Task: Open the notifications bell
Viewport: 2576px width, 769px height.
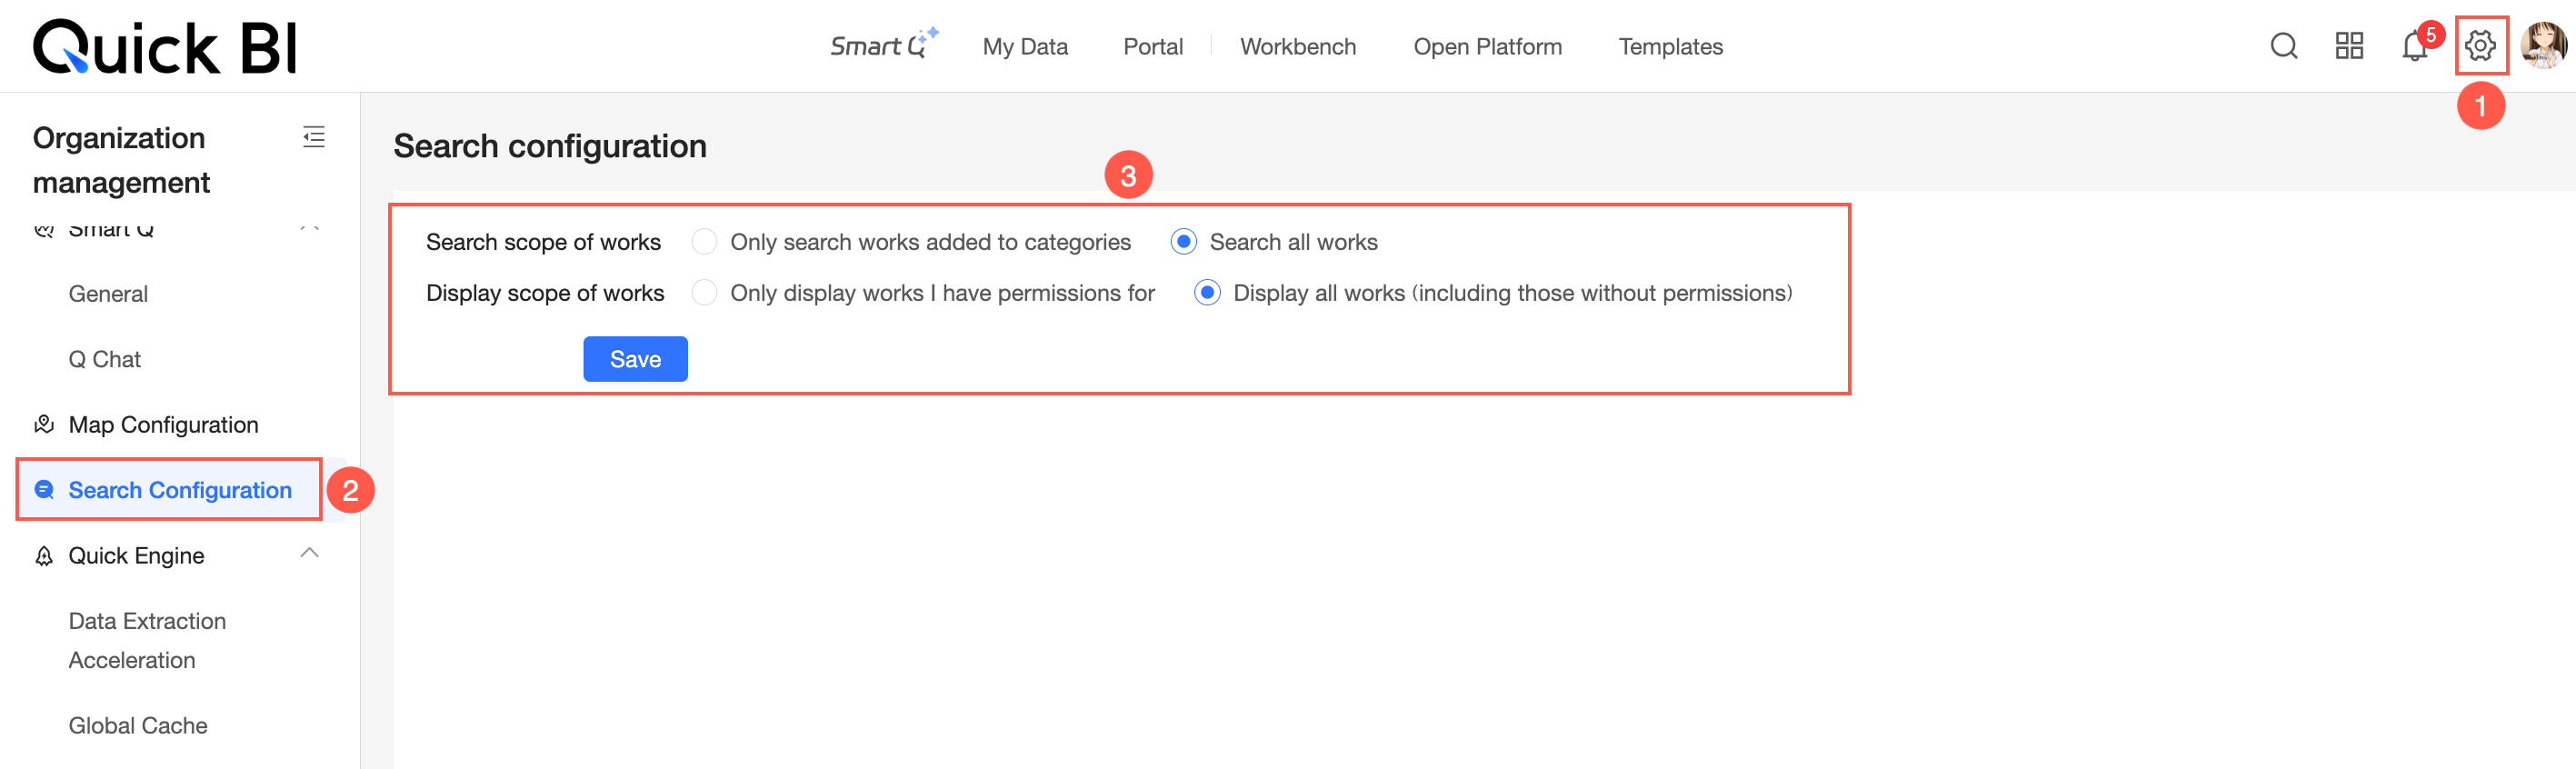Action: coord(2414,46)
